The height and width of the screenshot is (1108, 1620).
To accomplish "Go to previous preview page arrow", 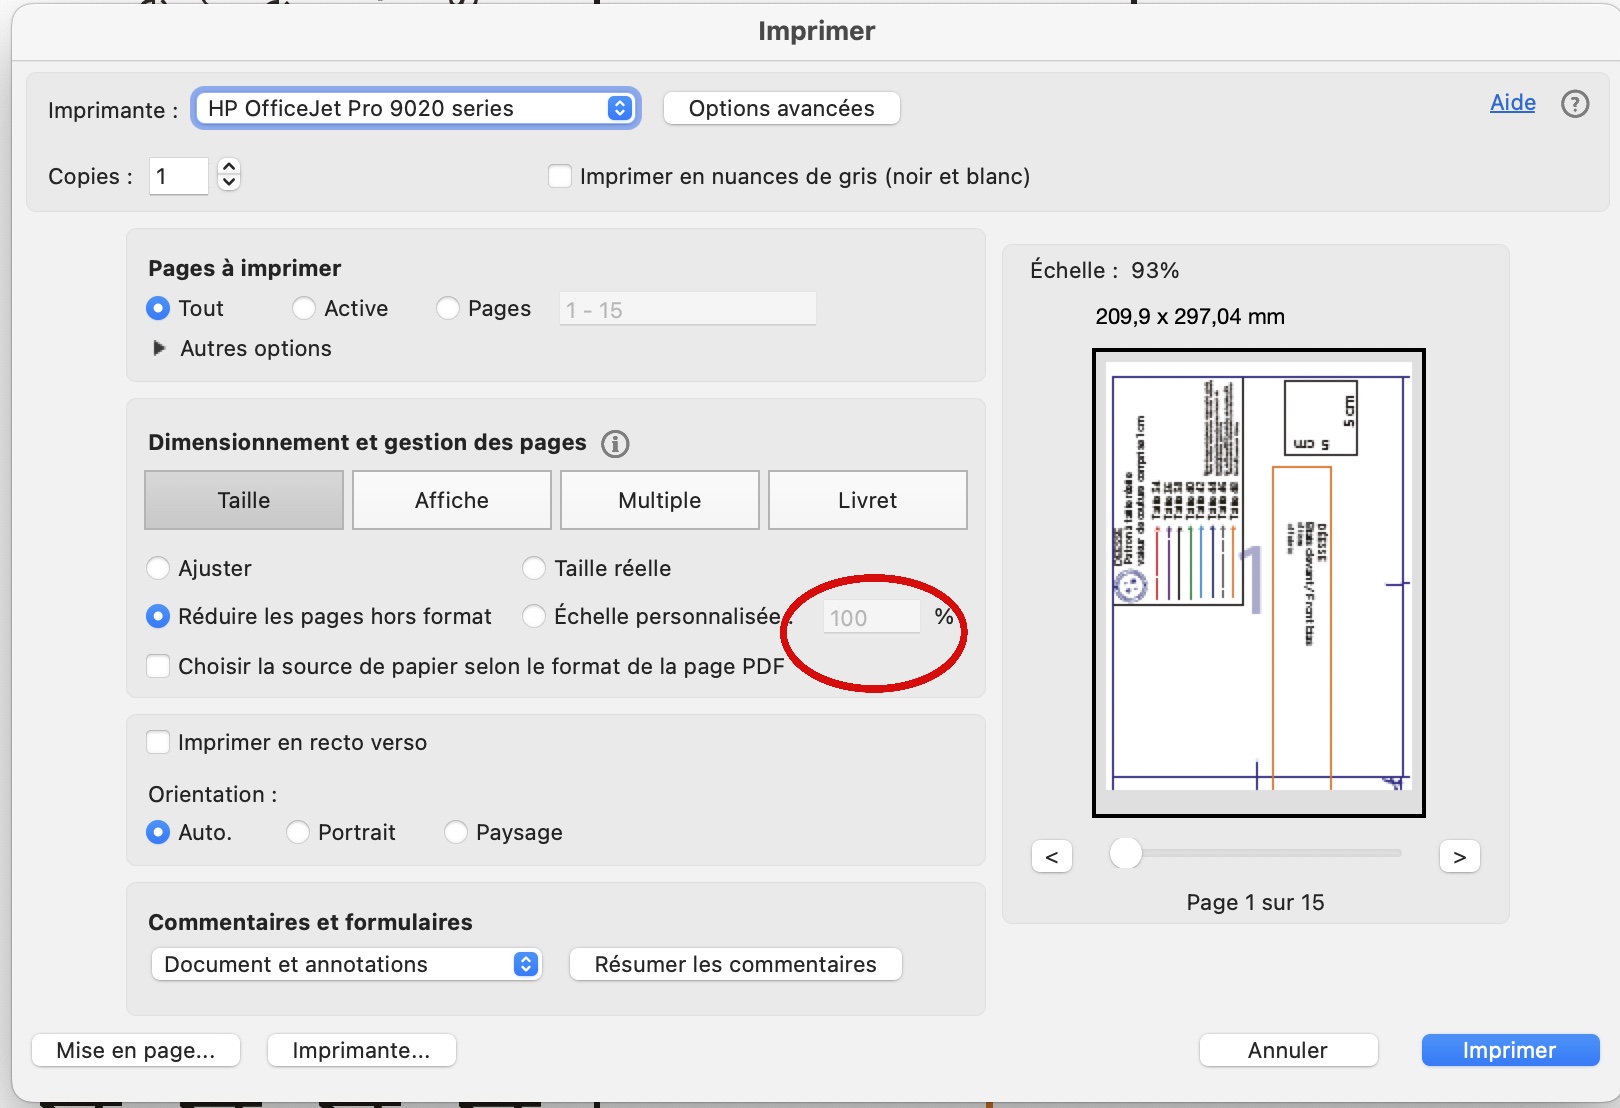I will click(x=1052, y=857).
